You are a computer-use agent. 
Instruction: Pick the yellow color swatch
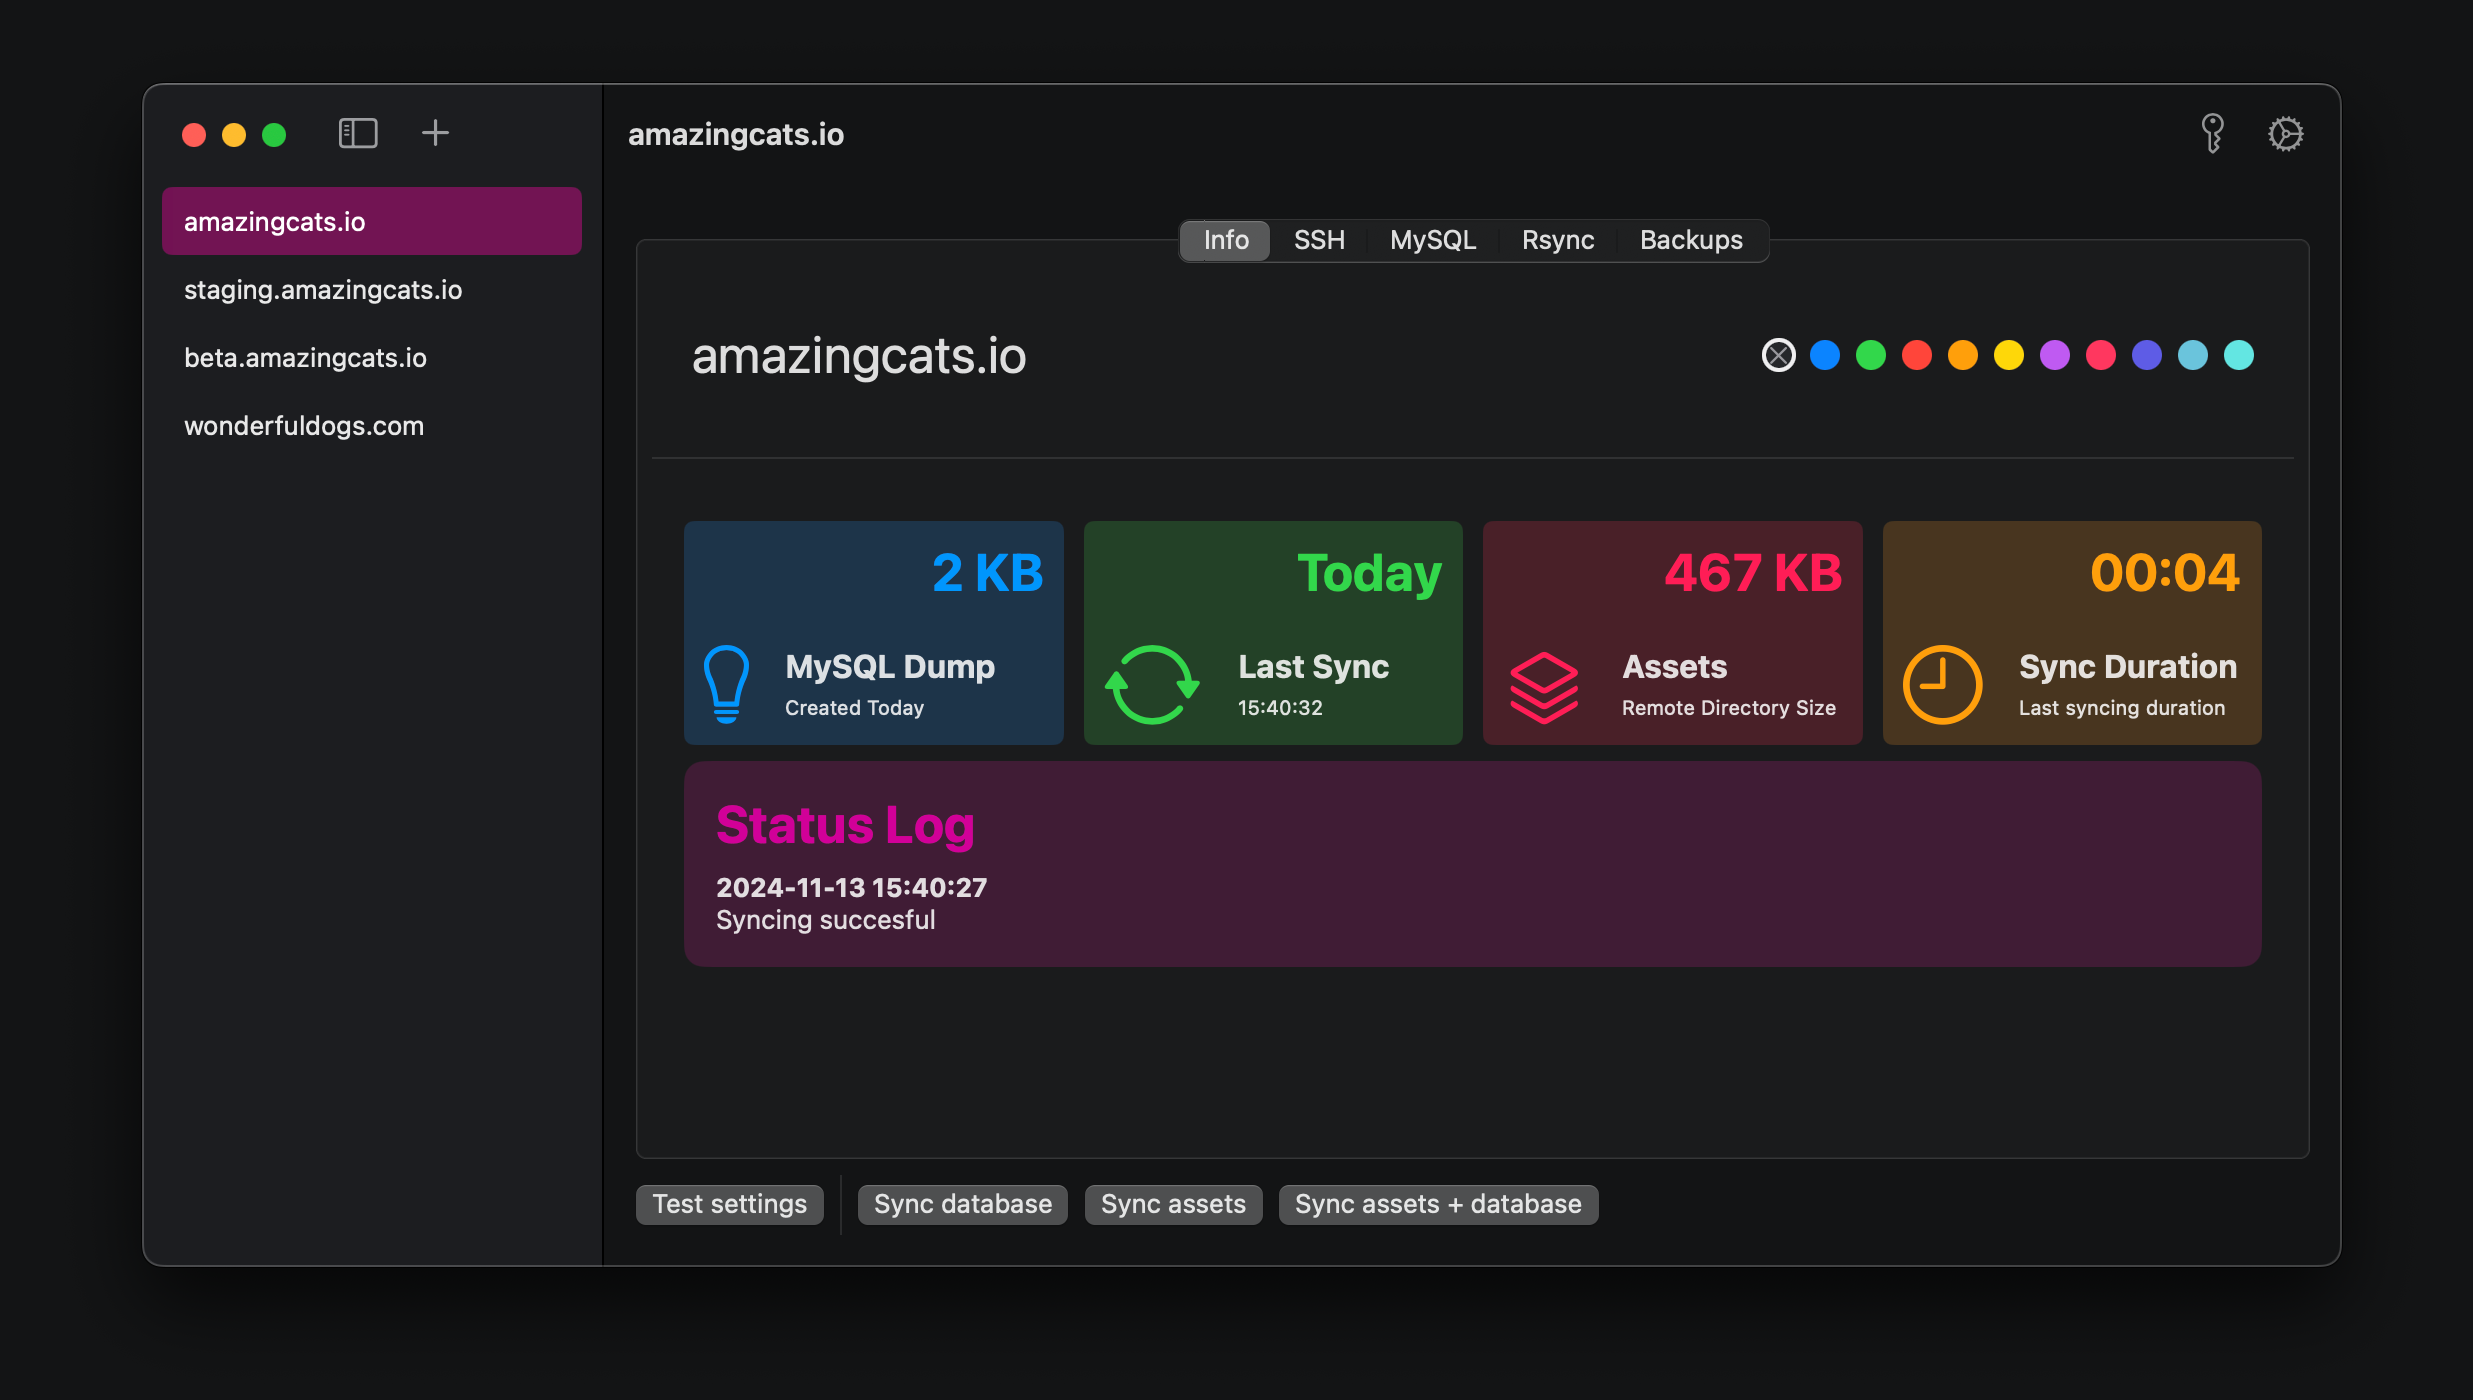[x=2008, y=355]
